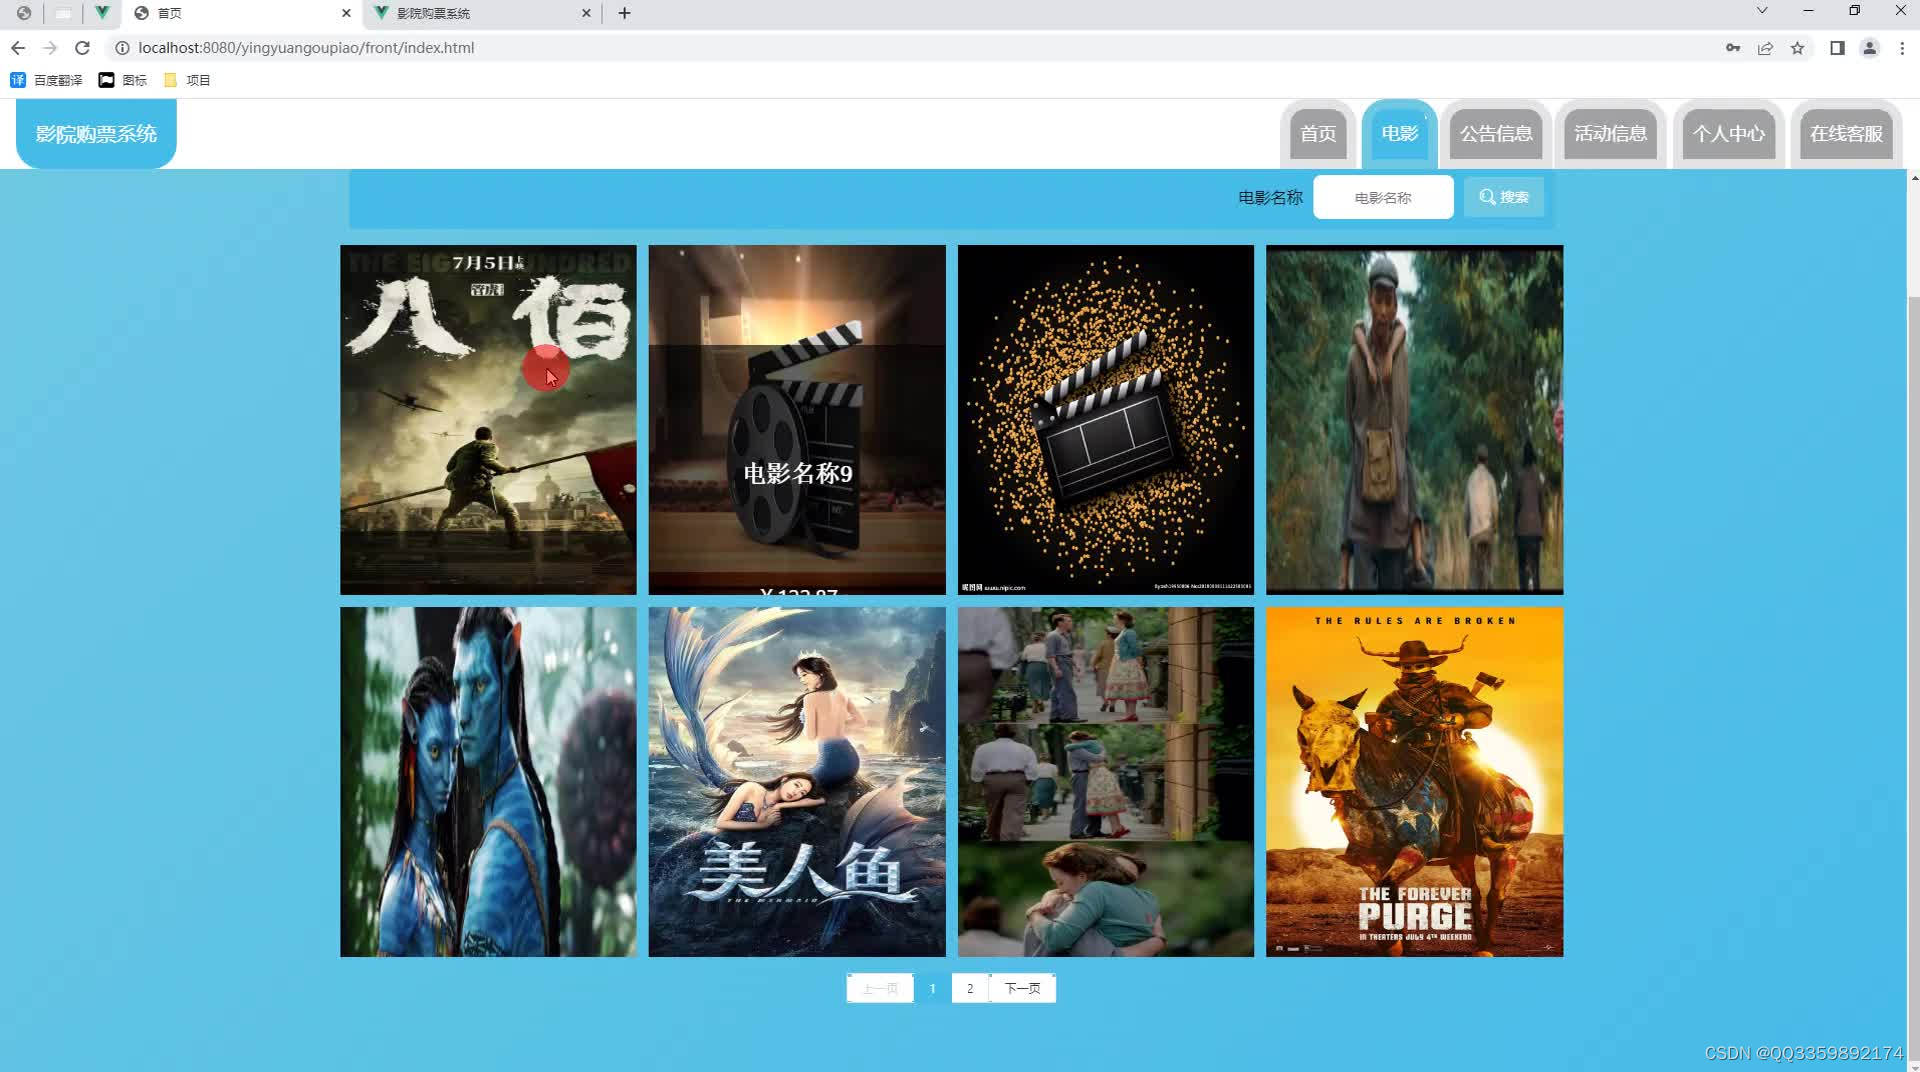
Task: Go to page 2 of movies
Action: (x=970, y=988)
